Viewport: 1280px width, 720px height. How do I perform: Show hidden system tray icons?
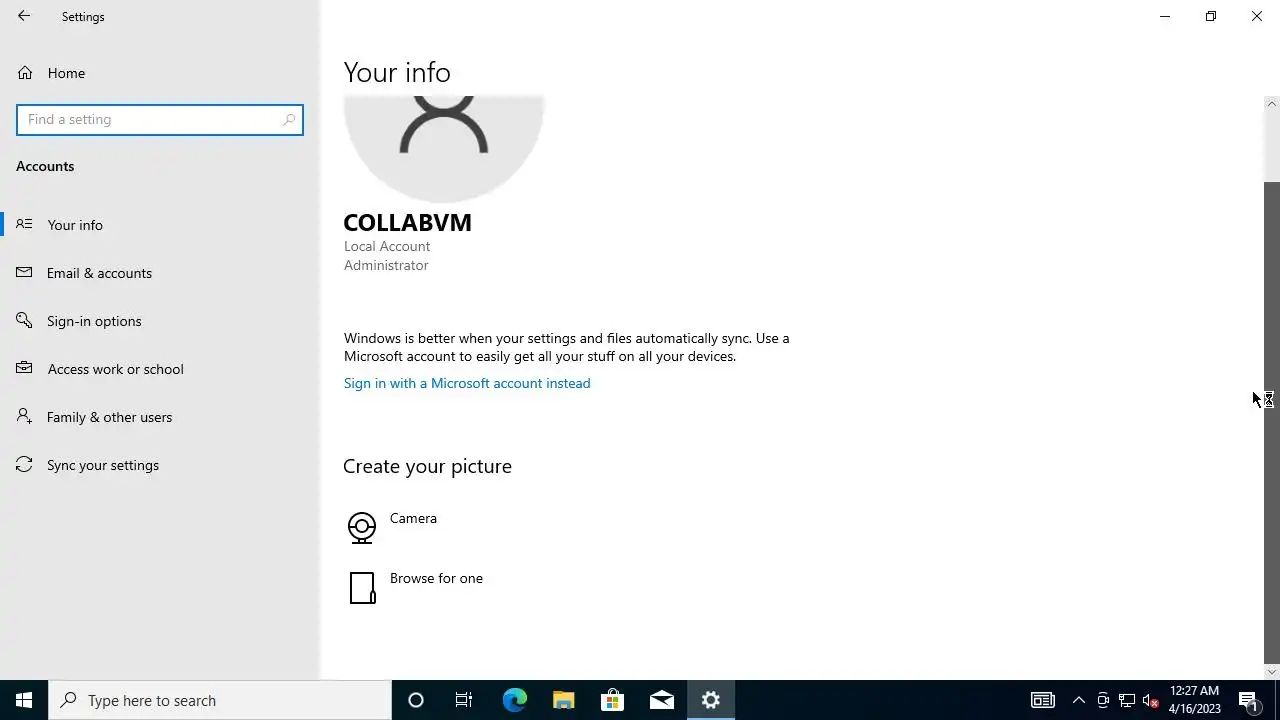[1079, 700]
